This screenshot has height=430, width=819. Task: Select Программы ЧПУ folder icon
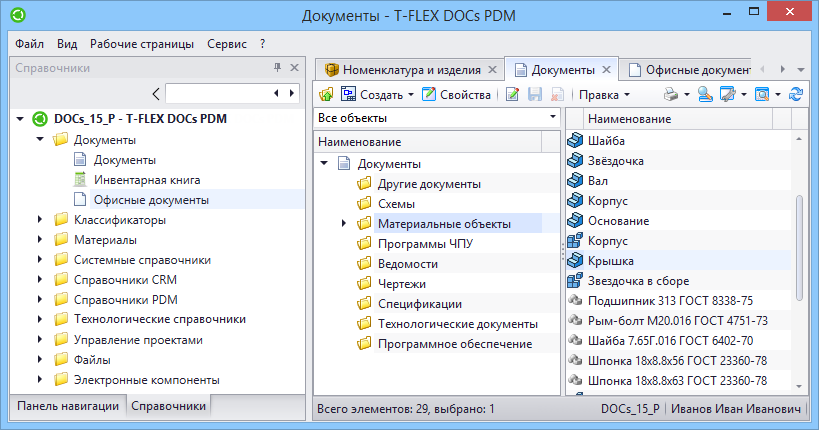click(364, 243)
